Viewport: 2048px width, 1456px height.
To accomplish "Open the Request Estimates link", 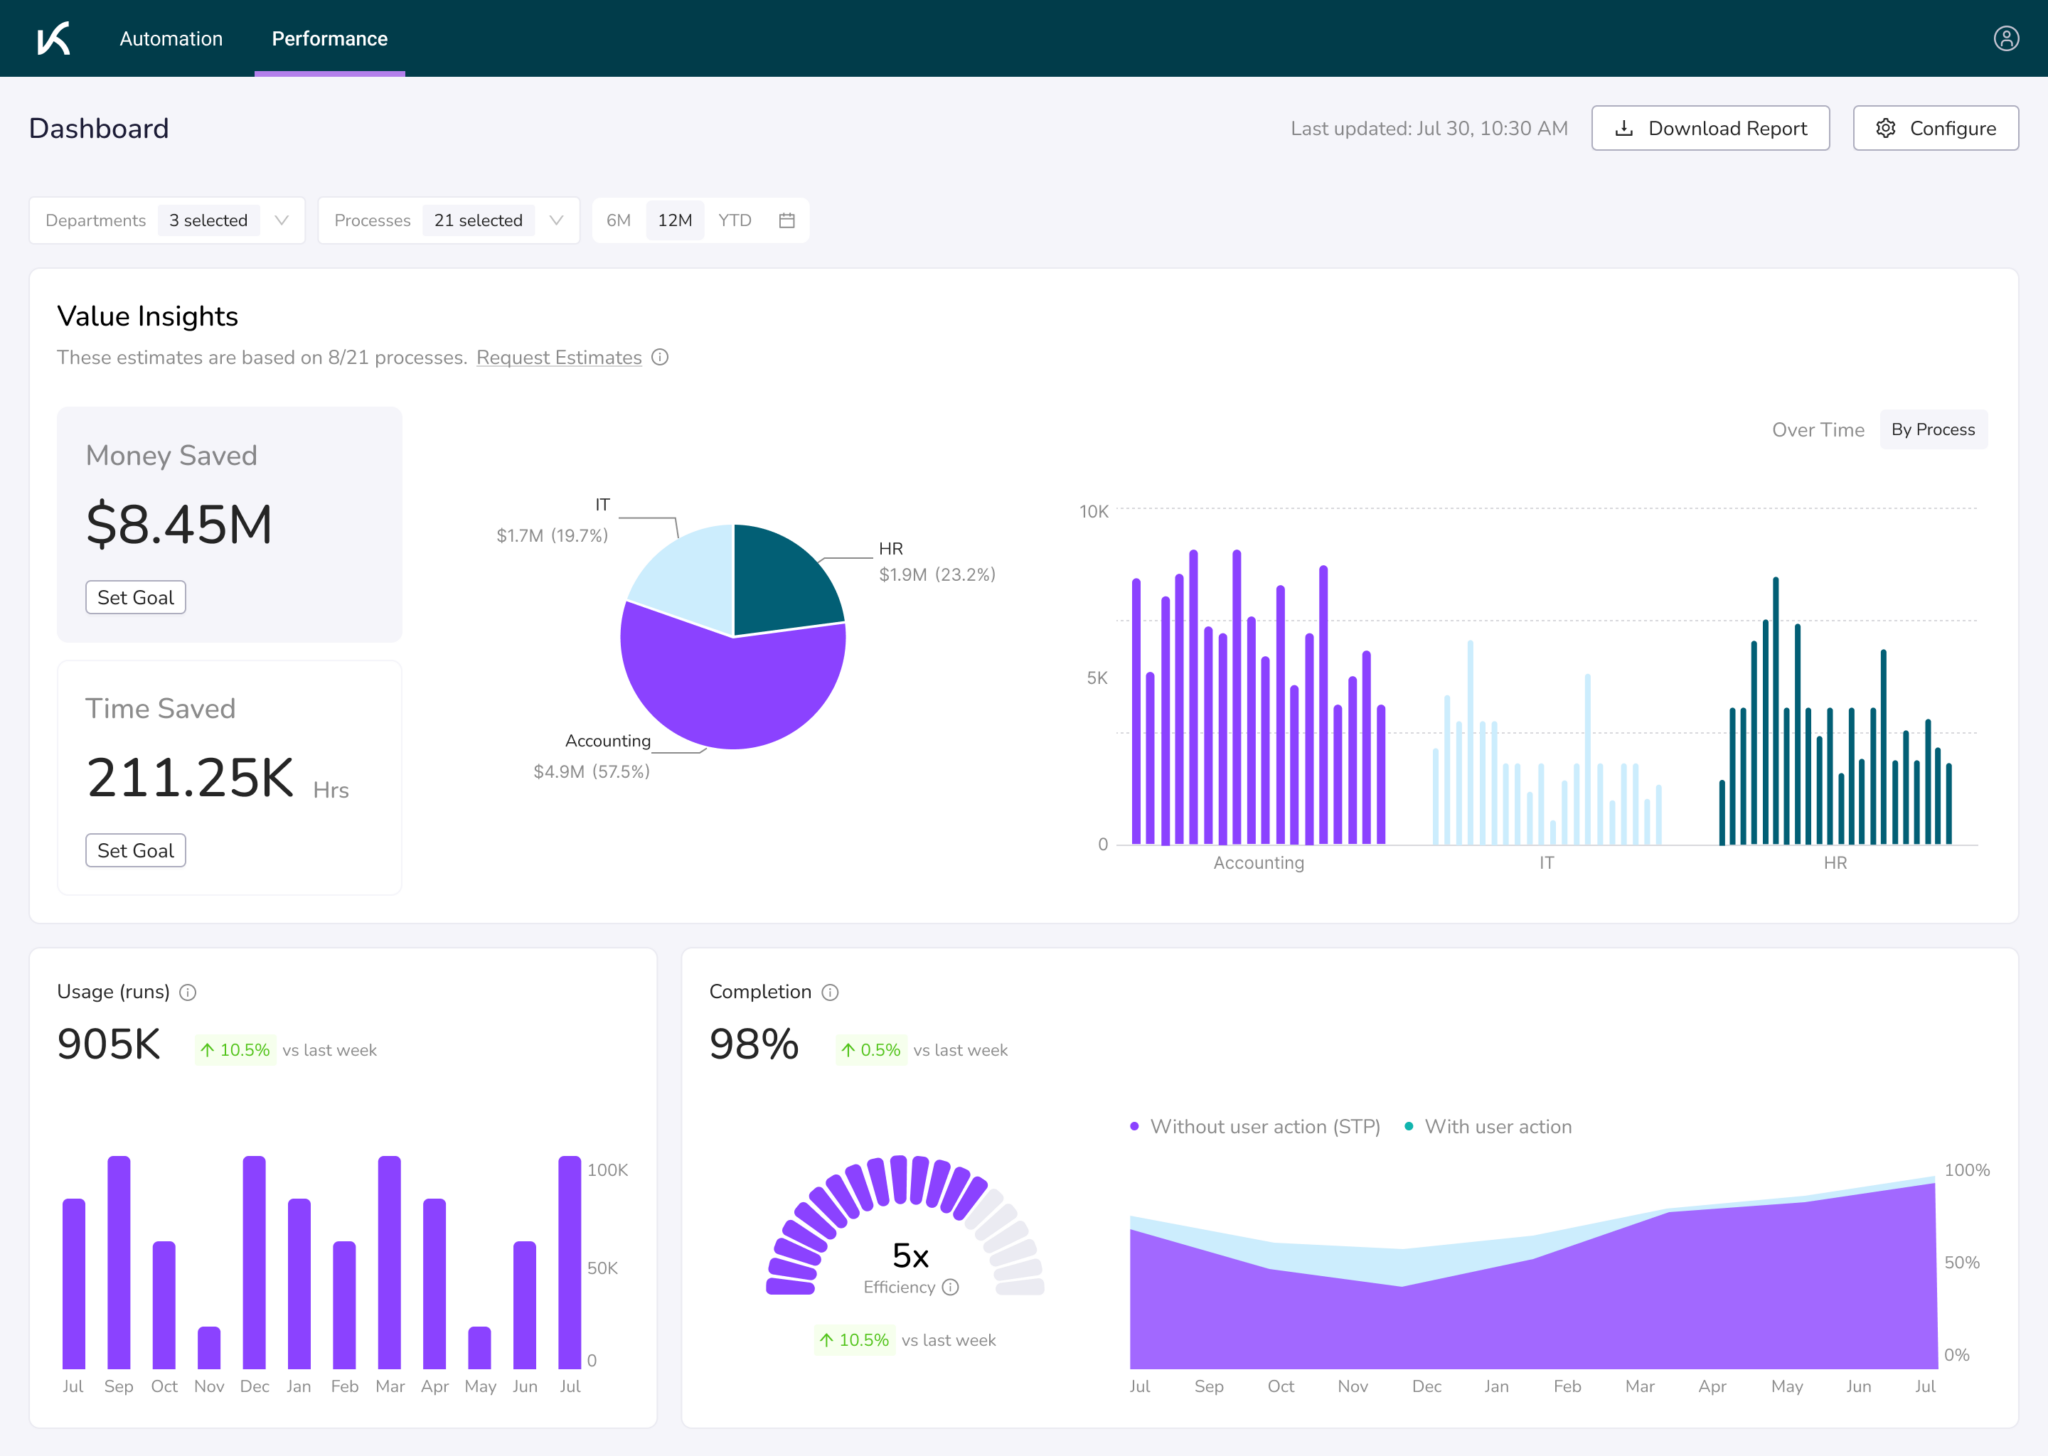I will pos(558,357).
